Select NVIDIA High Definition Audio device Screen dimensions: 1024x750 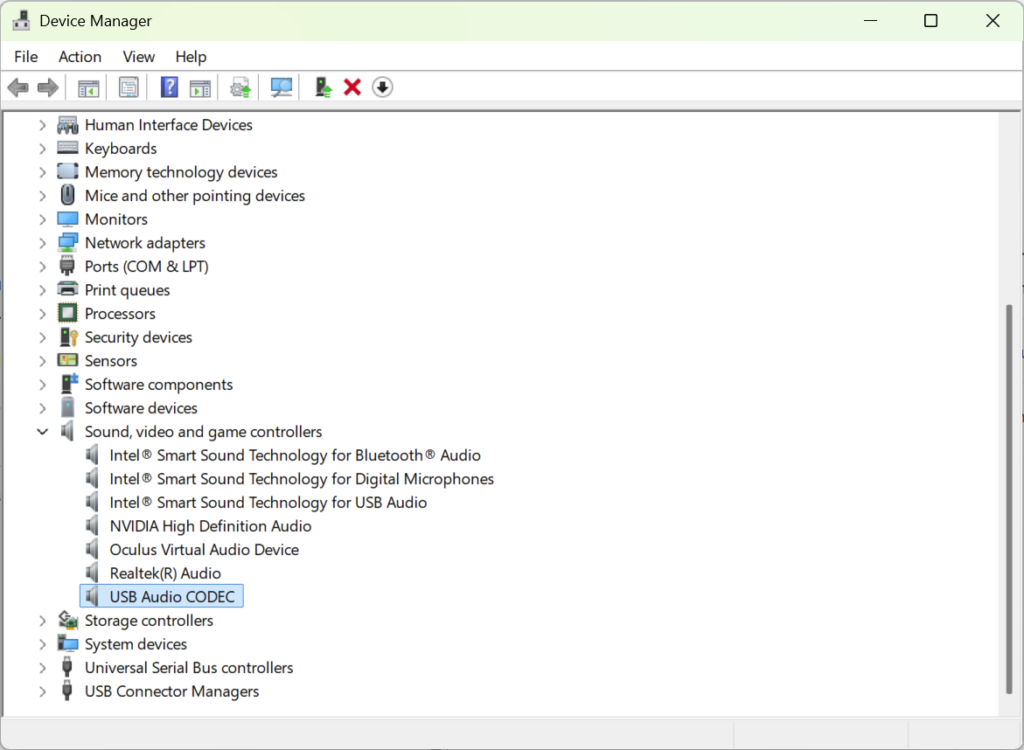click(210, 526)
